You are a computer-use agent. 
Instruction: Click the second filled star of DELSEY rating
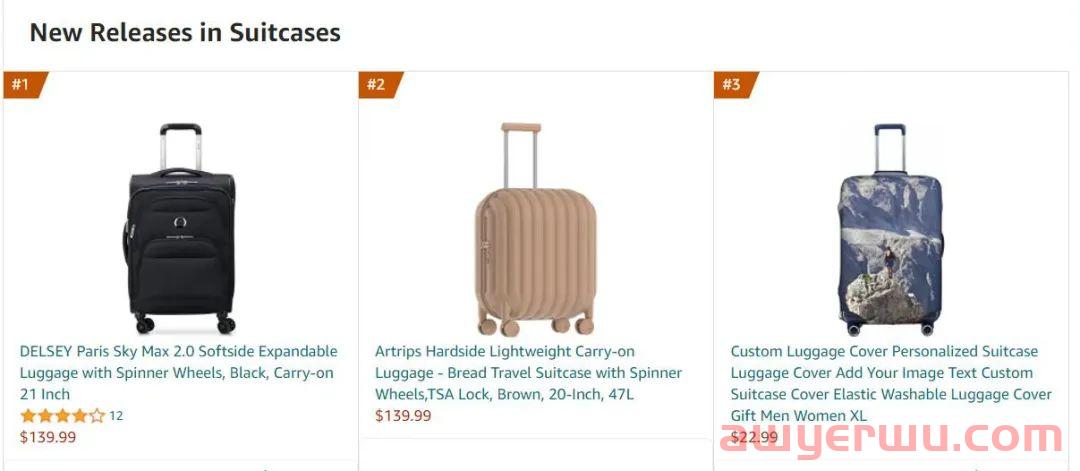click(x=45, y=416)
